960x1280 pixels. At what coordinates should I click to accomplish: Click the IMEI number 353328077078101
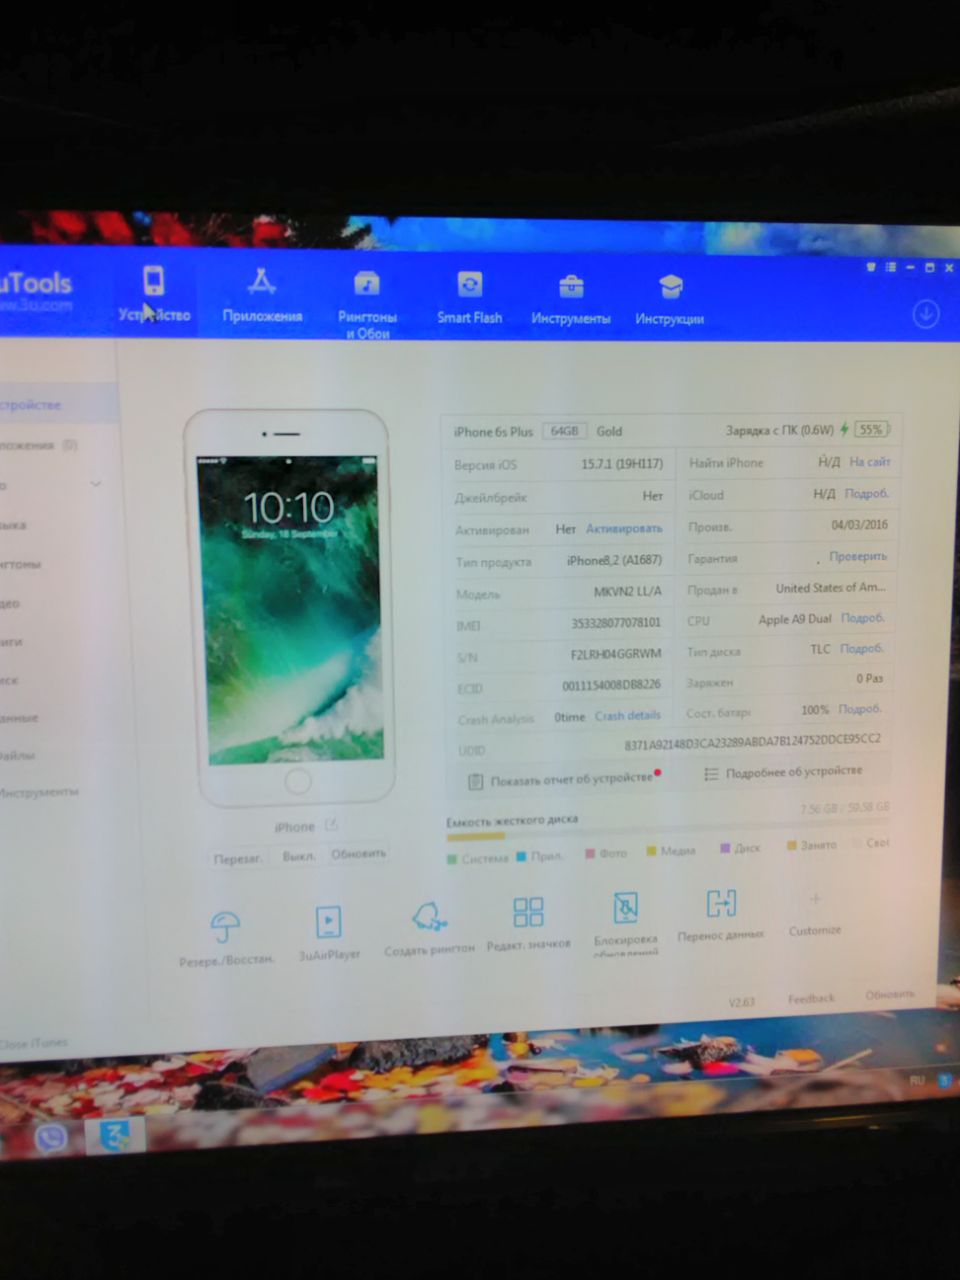[616, 622]
